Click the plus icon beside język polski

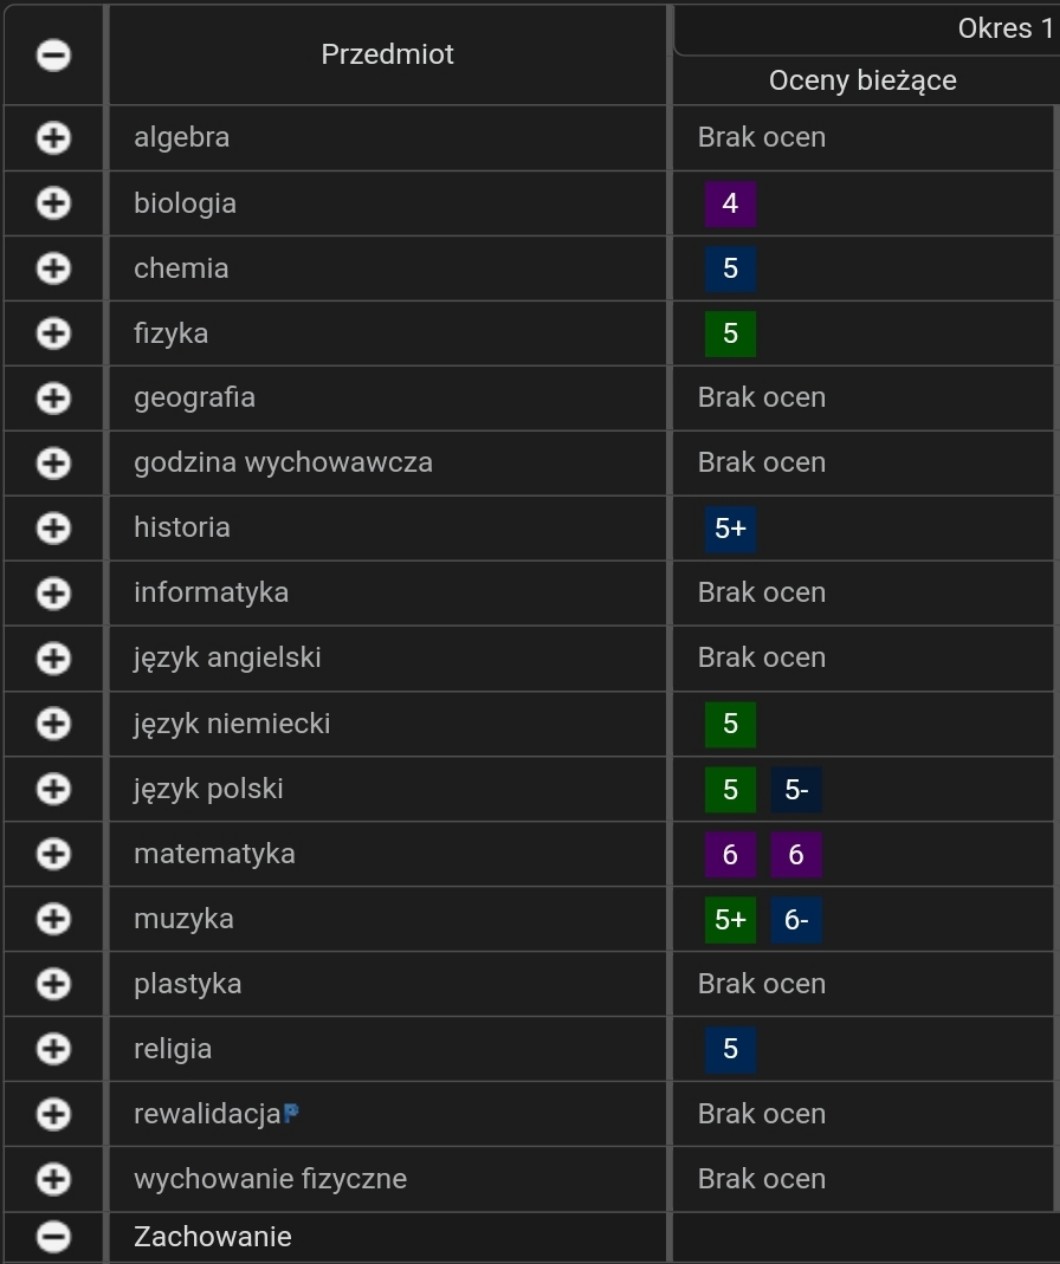(54, 789)
